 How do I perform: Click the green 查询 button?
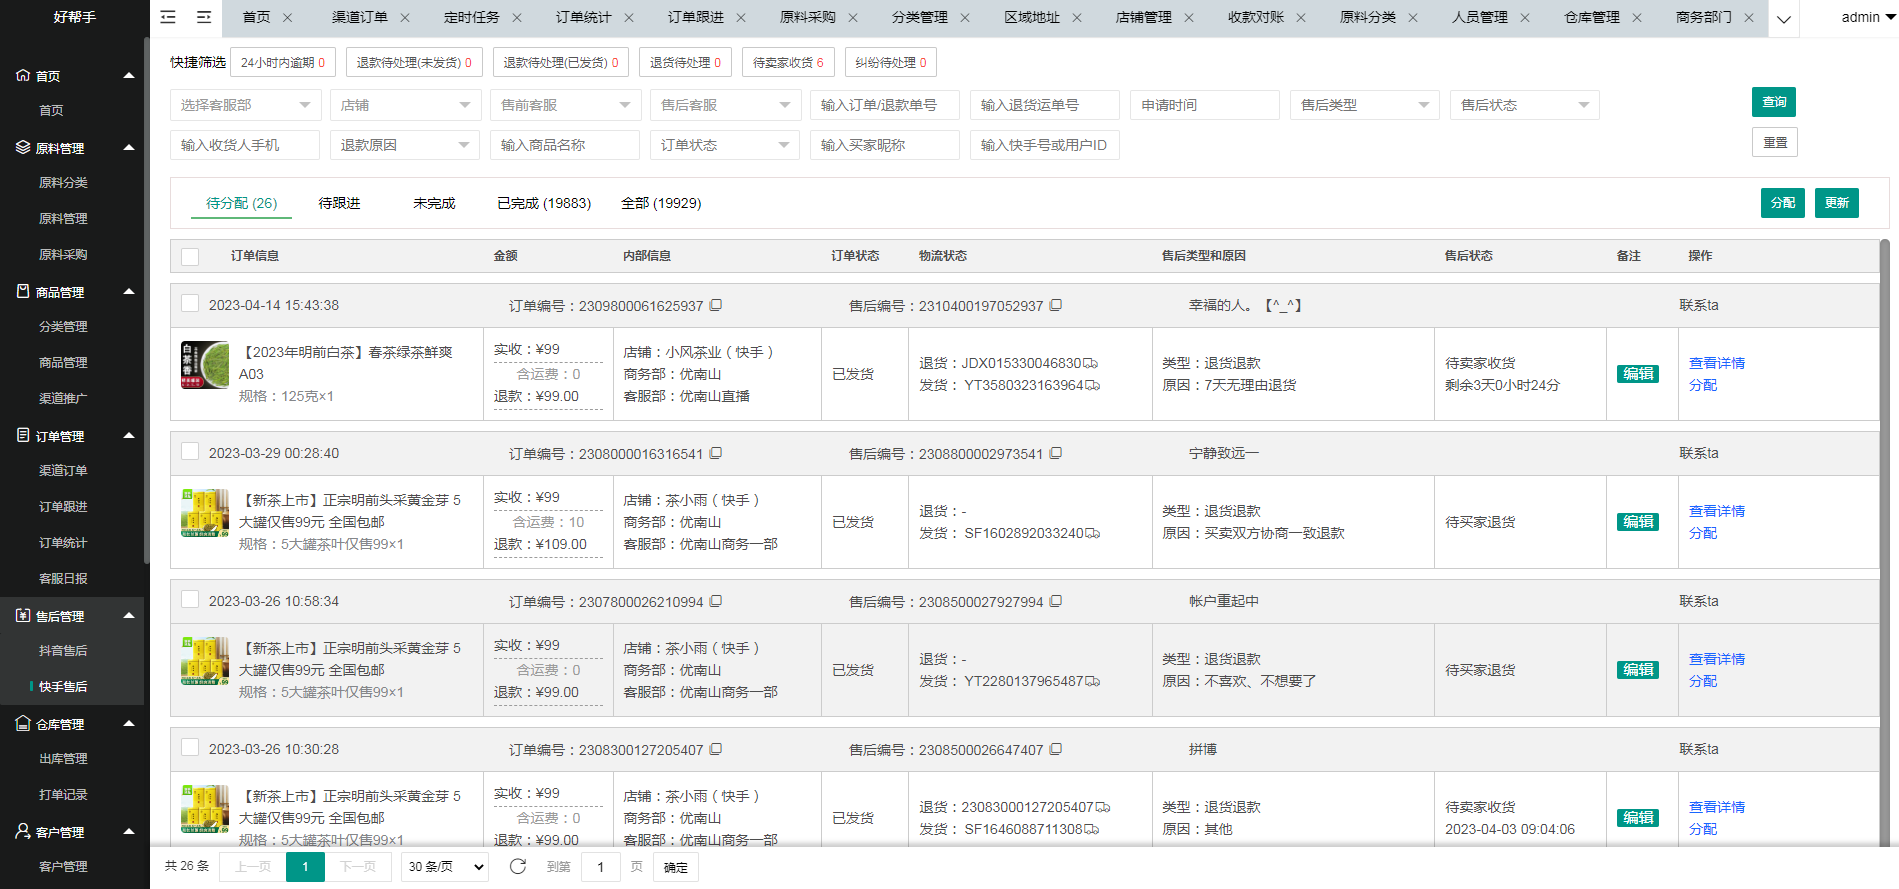click(1774, 102)
